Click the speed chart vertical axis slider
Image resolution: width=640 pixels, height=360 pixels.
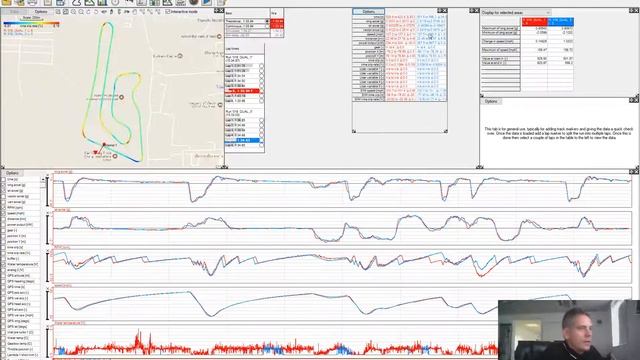coord(47,305)
